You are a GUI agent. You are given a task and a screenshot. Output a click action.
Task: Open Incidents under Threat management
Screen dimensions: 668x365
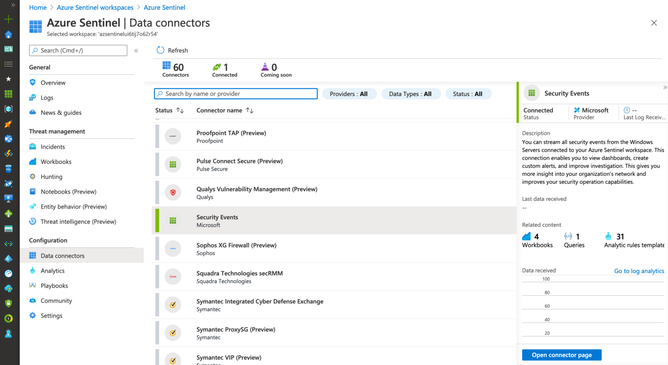point(52,147)
